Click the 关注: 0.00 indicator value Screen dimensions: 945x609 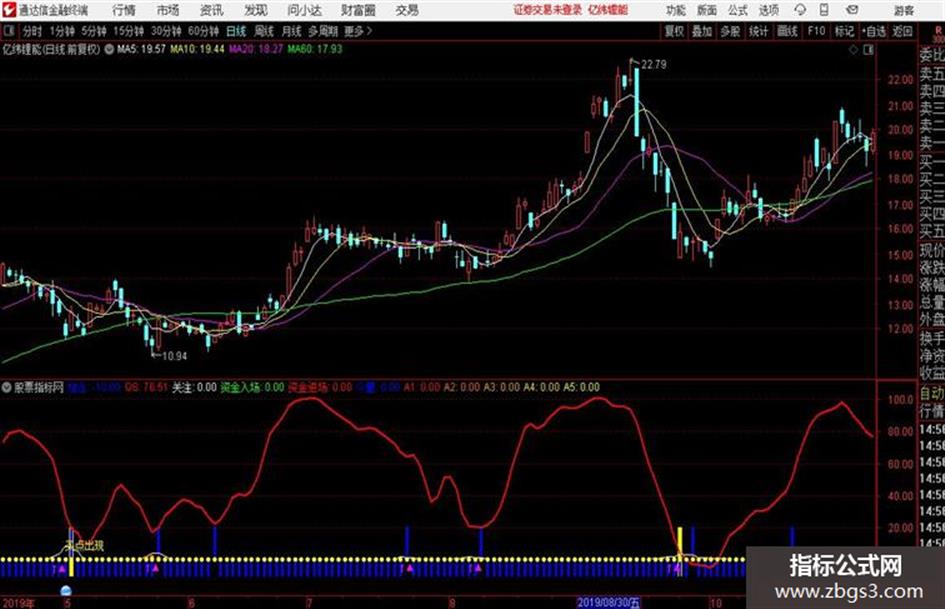point(194,388)
